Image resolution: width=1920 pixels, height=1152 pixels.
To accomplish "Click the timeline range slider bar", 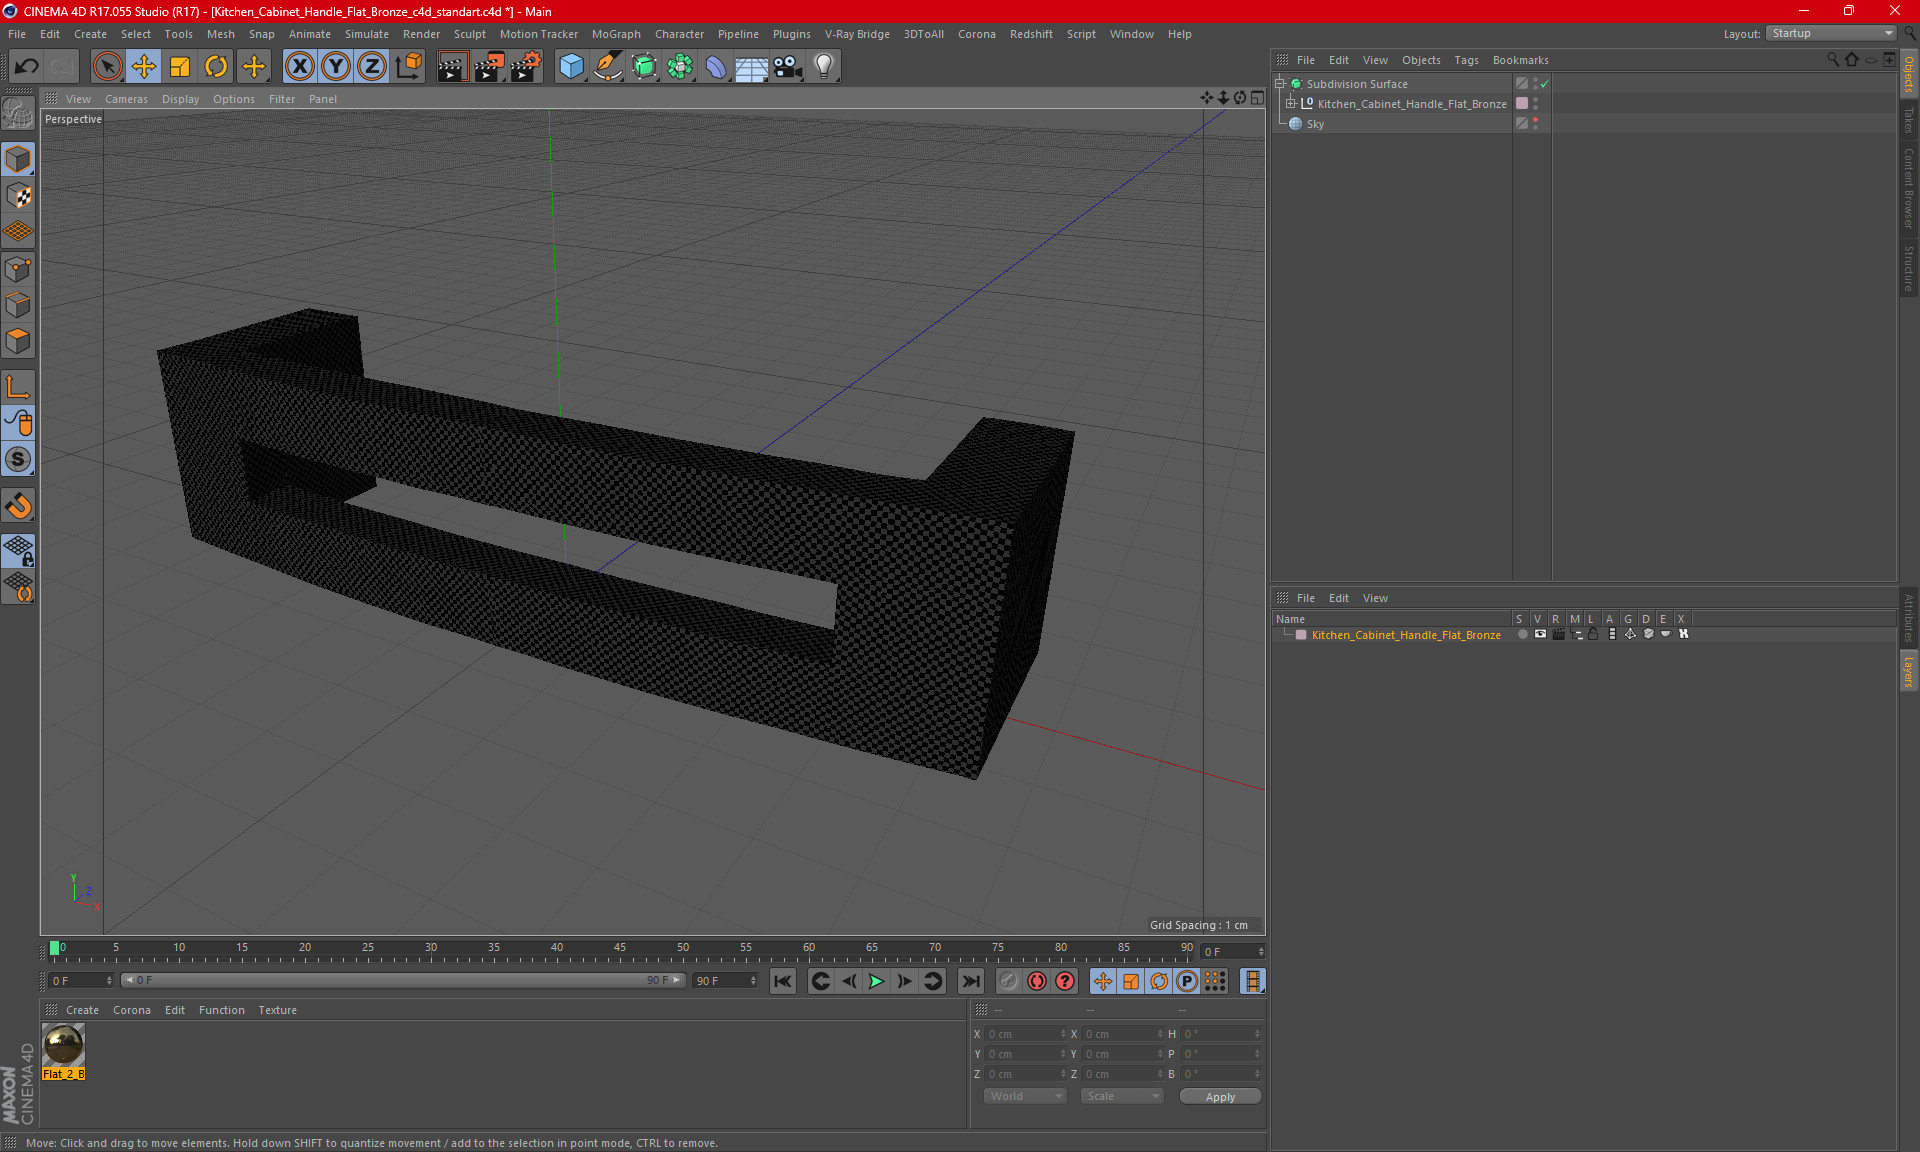I will point(403,980).
